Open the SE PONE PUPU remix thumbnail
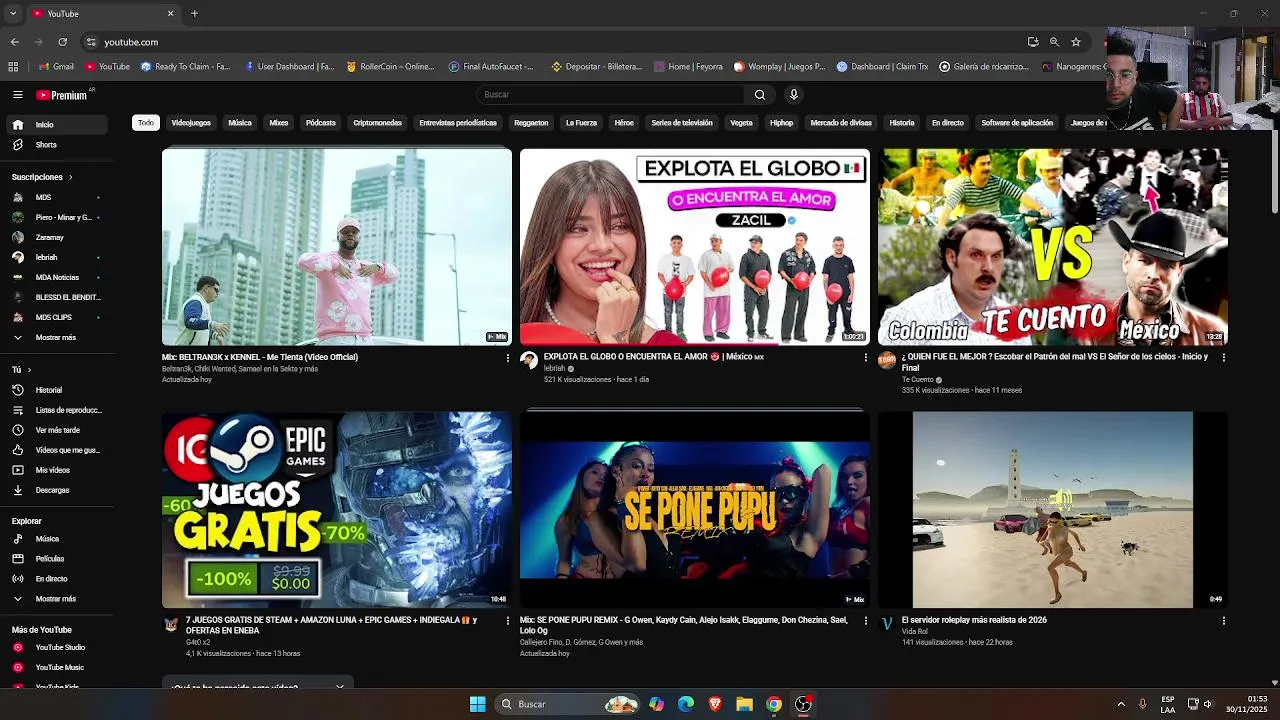 [695, 510]
